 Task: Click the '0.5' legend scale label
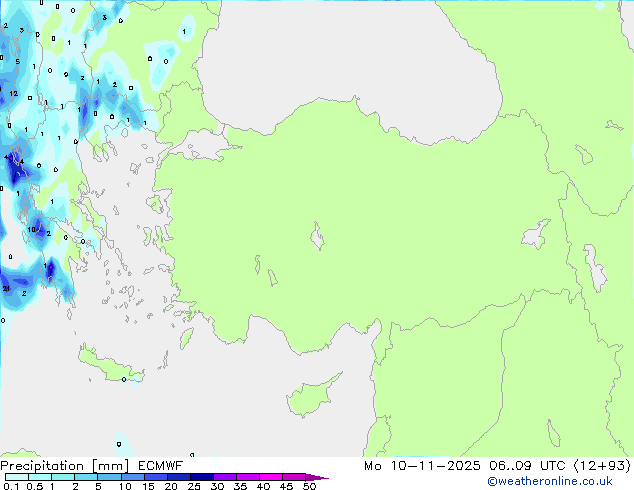pyautogui.click(x=34, y=486)
